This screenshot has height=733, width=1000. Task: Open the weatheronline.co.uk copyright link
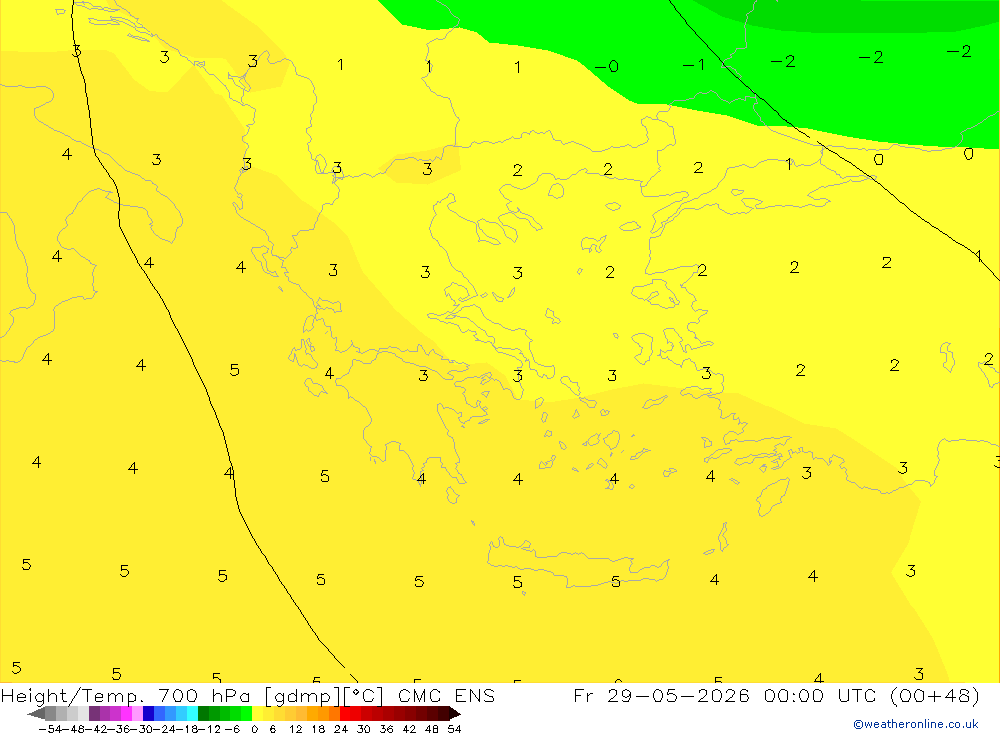[916, 724]
